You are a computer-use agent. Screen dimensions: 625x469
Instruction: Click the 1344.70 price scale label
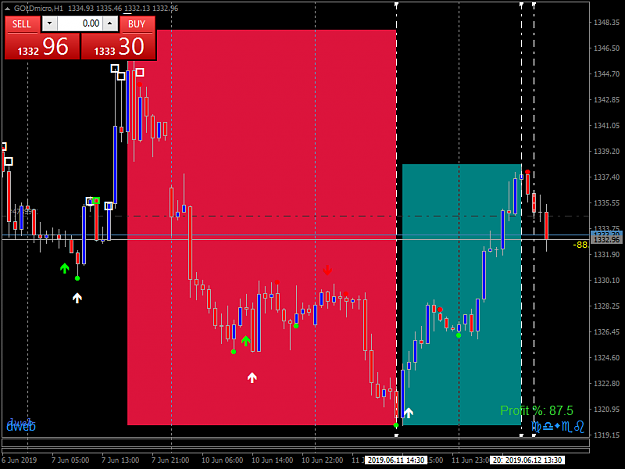pyautogui.click(x=607, y=74)
